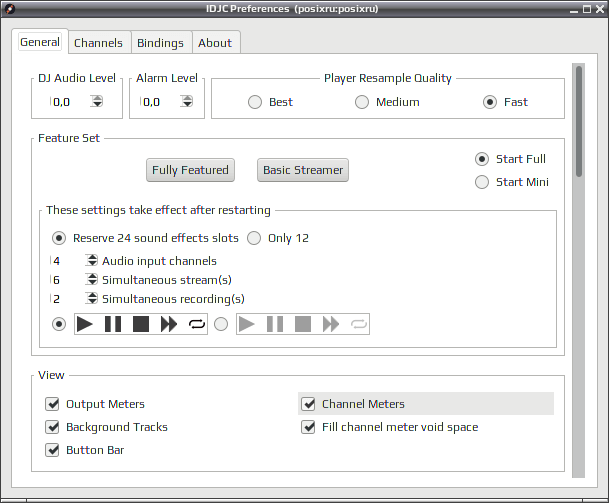
Task: Click the Basic Streamer button
Action: 303,170
